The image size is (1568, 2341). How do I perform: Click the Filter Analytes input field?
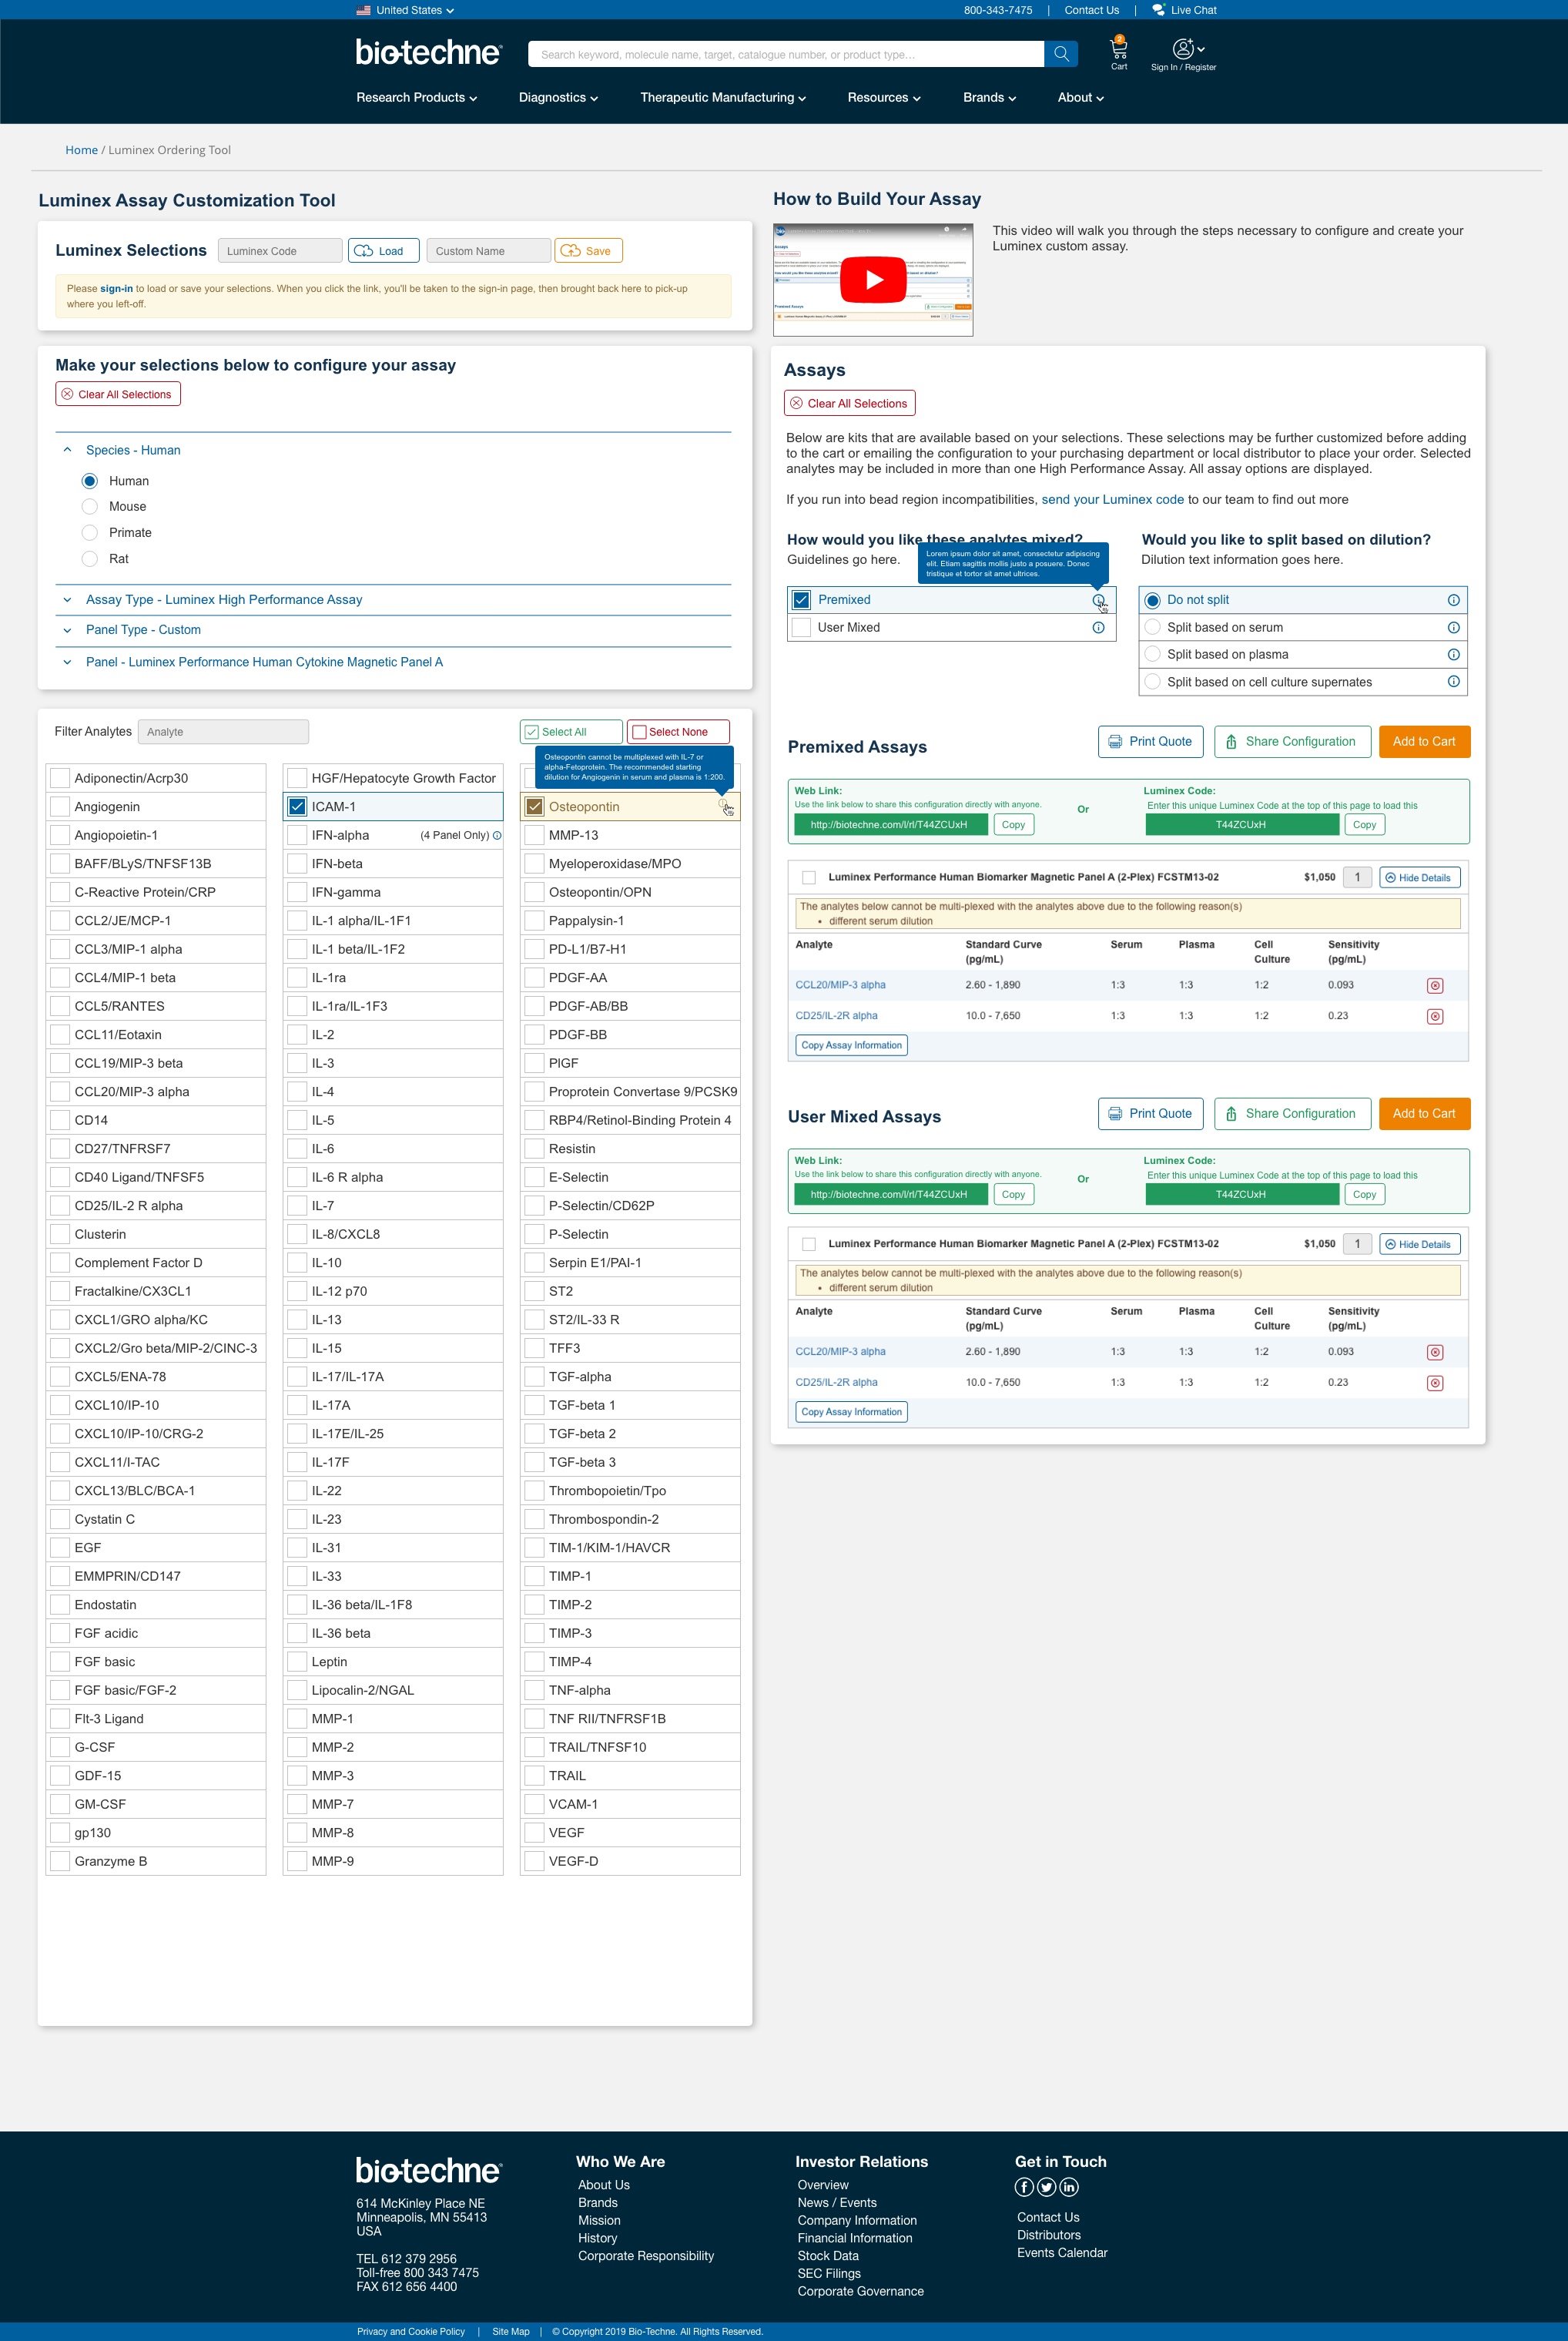click(x=223, y=732)
